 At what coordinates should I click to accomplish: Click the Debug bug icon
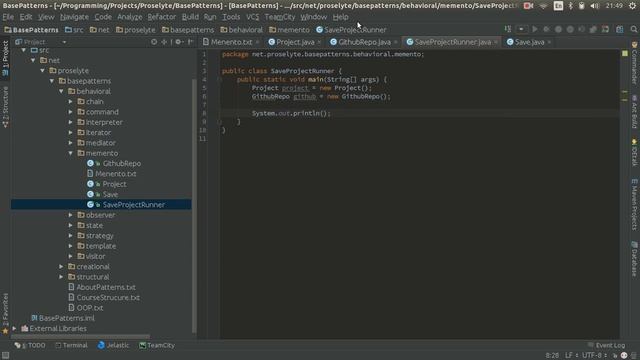click(x=546, y=29)
